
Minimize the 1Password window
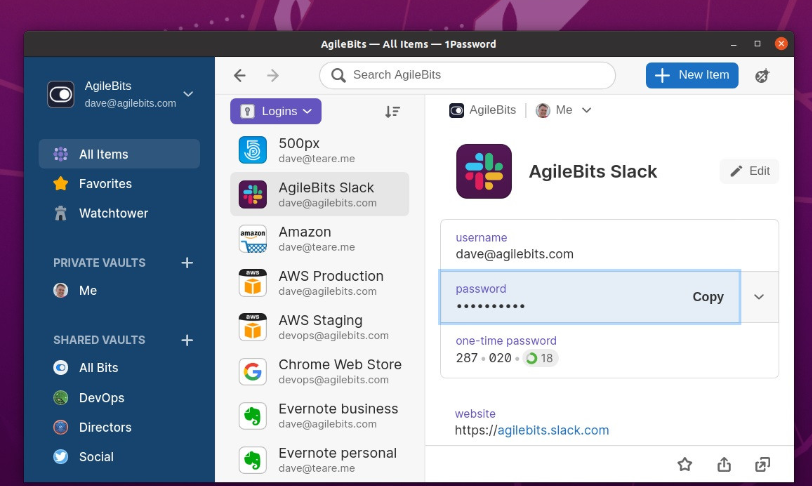click(x=733, y=44)
